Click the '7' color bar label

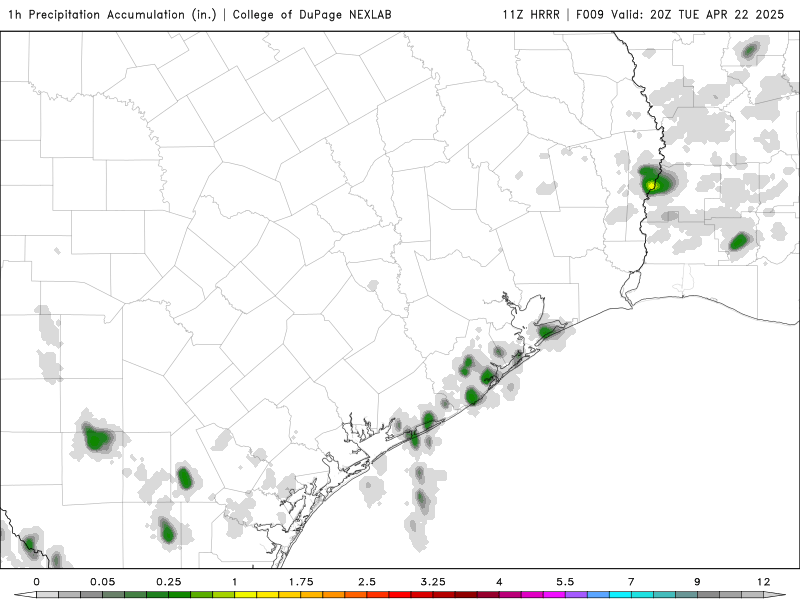point(631,582)
